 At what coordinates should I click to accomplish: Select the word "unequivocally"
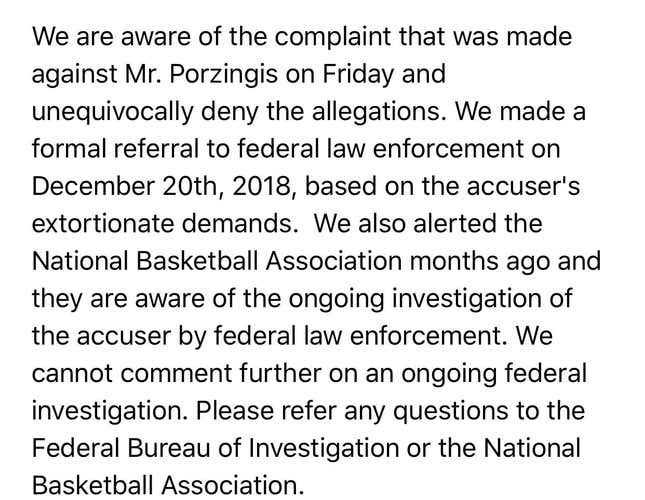[x=112, y=111]
